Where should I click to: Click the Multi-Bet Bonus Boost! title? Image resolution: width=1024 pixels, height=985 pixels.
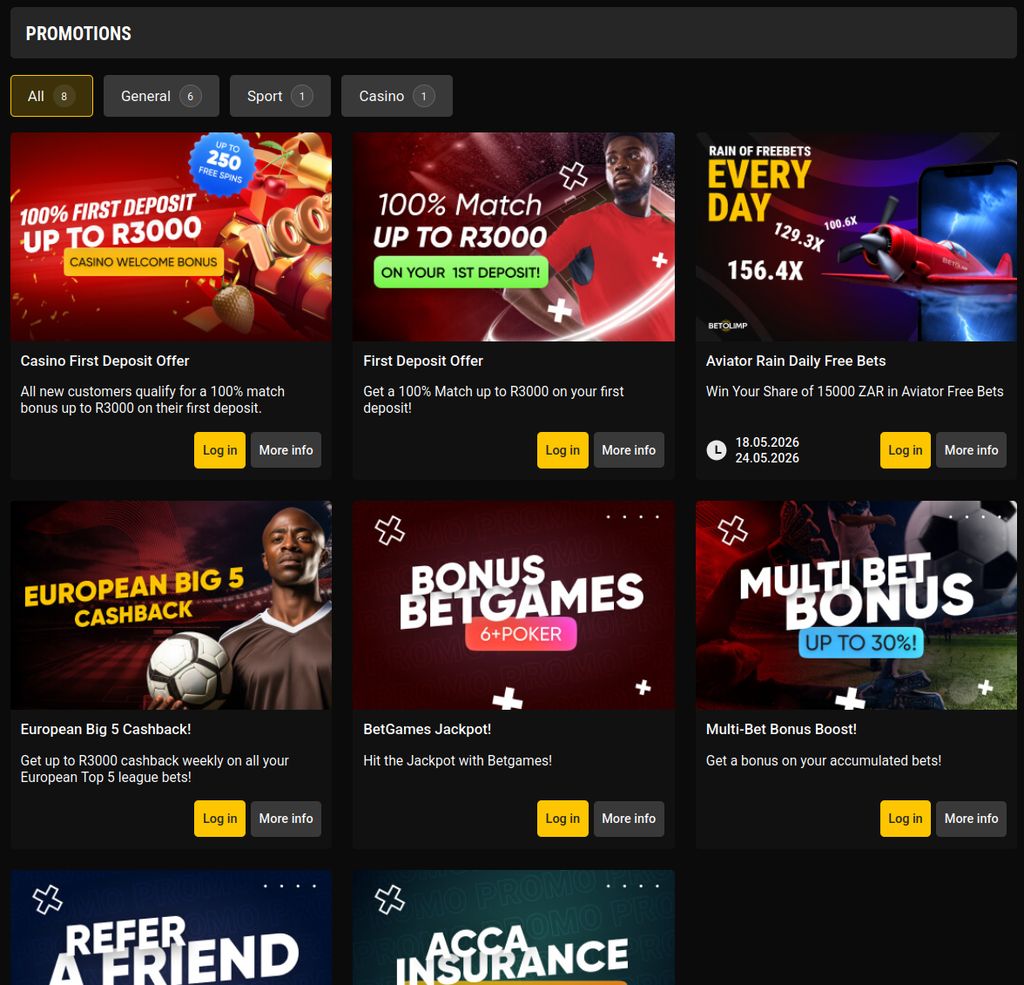click(x=781, y=729)
